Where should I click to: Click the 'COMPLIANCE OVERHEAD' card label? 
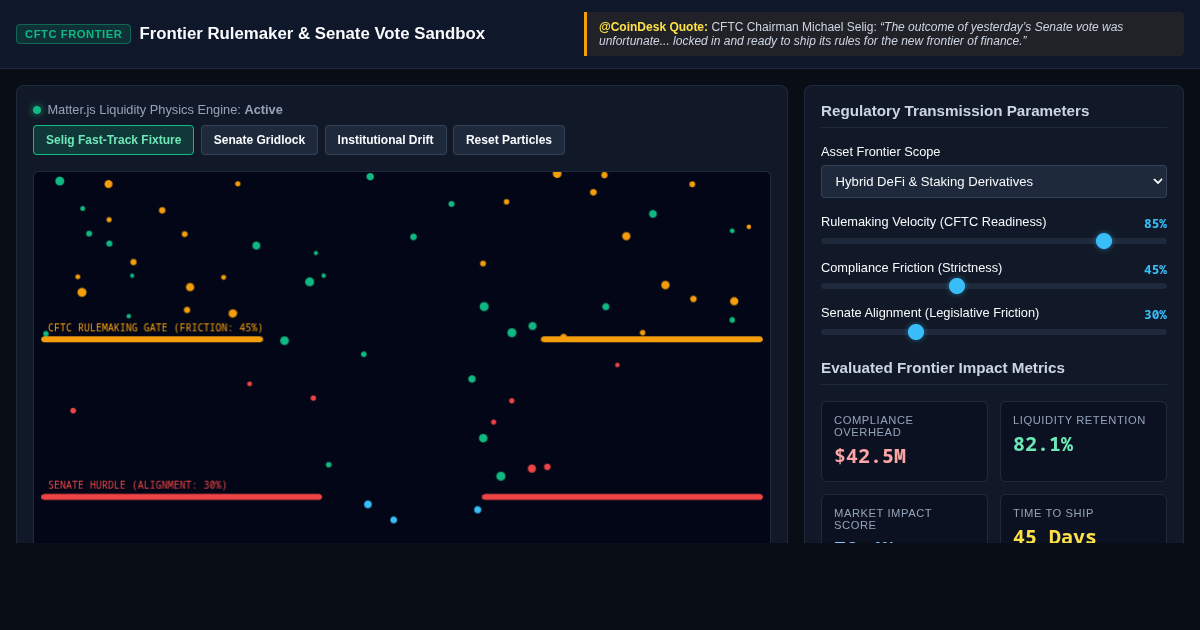[x=874, y=426]
